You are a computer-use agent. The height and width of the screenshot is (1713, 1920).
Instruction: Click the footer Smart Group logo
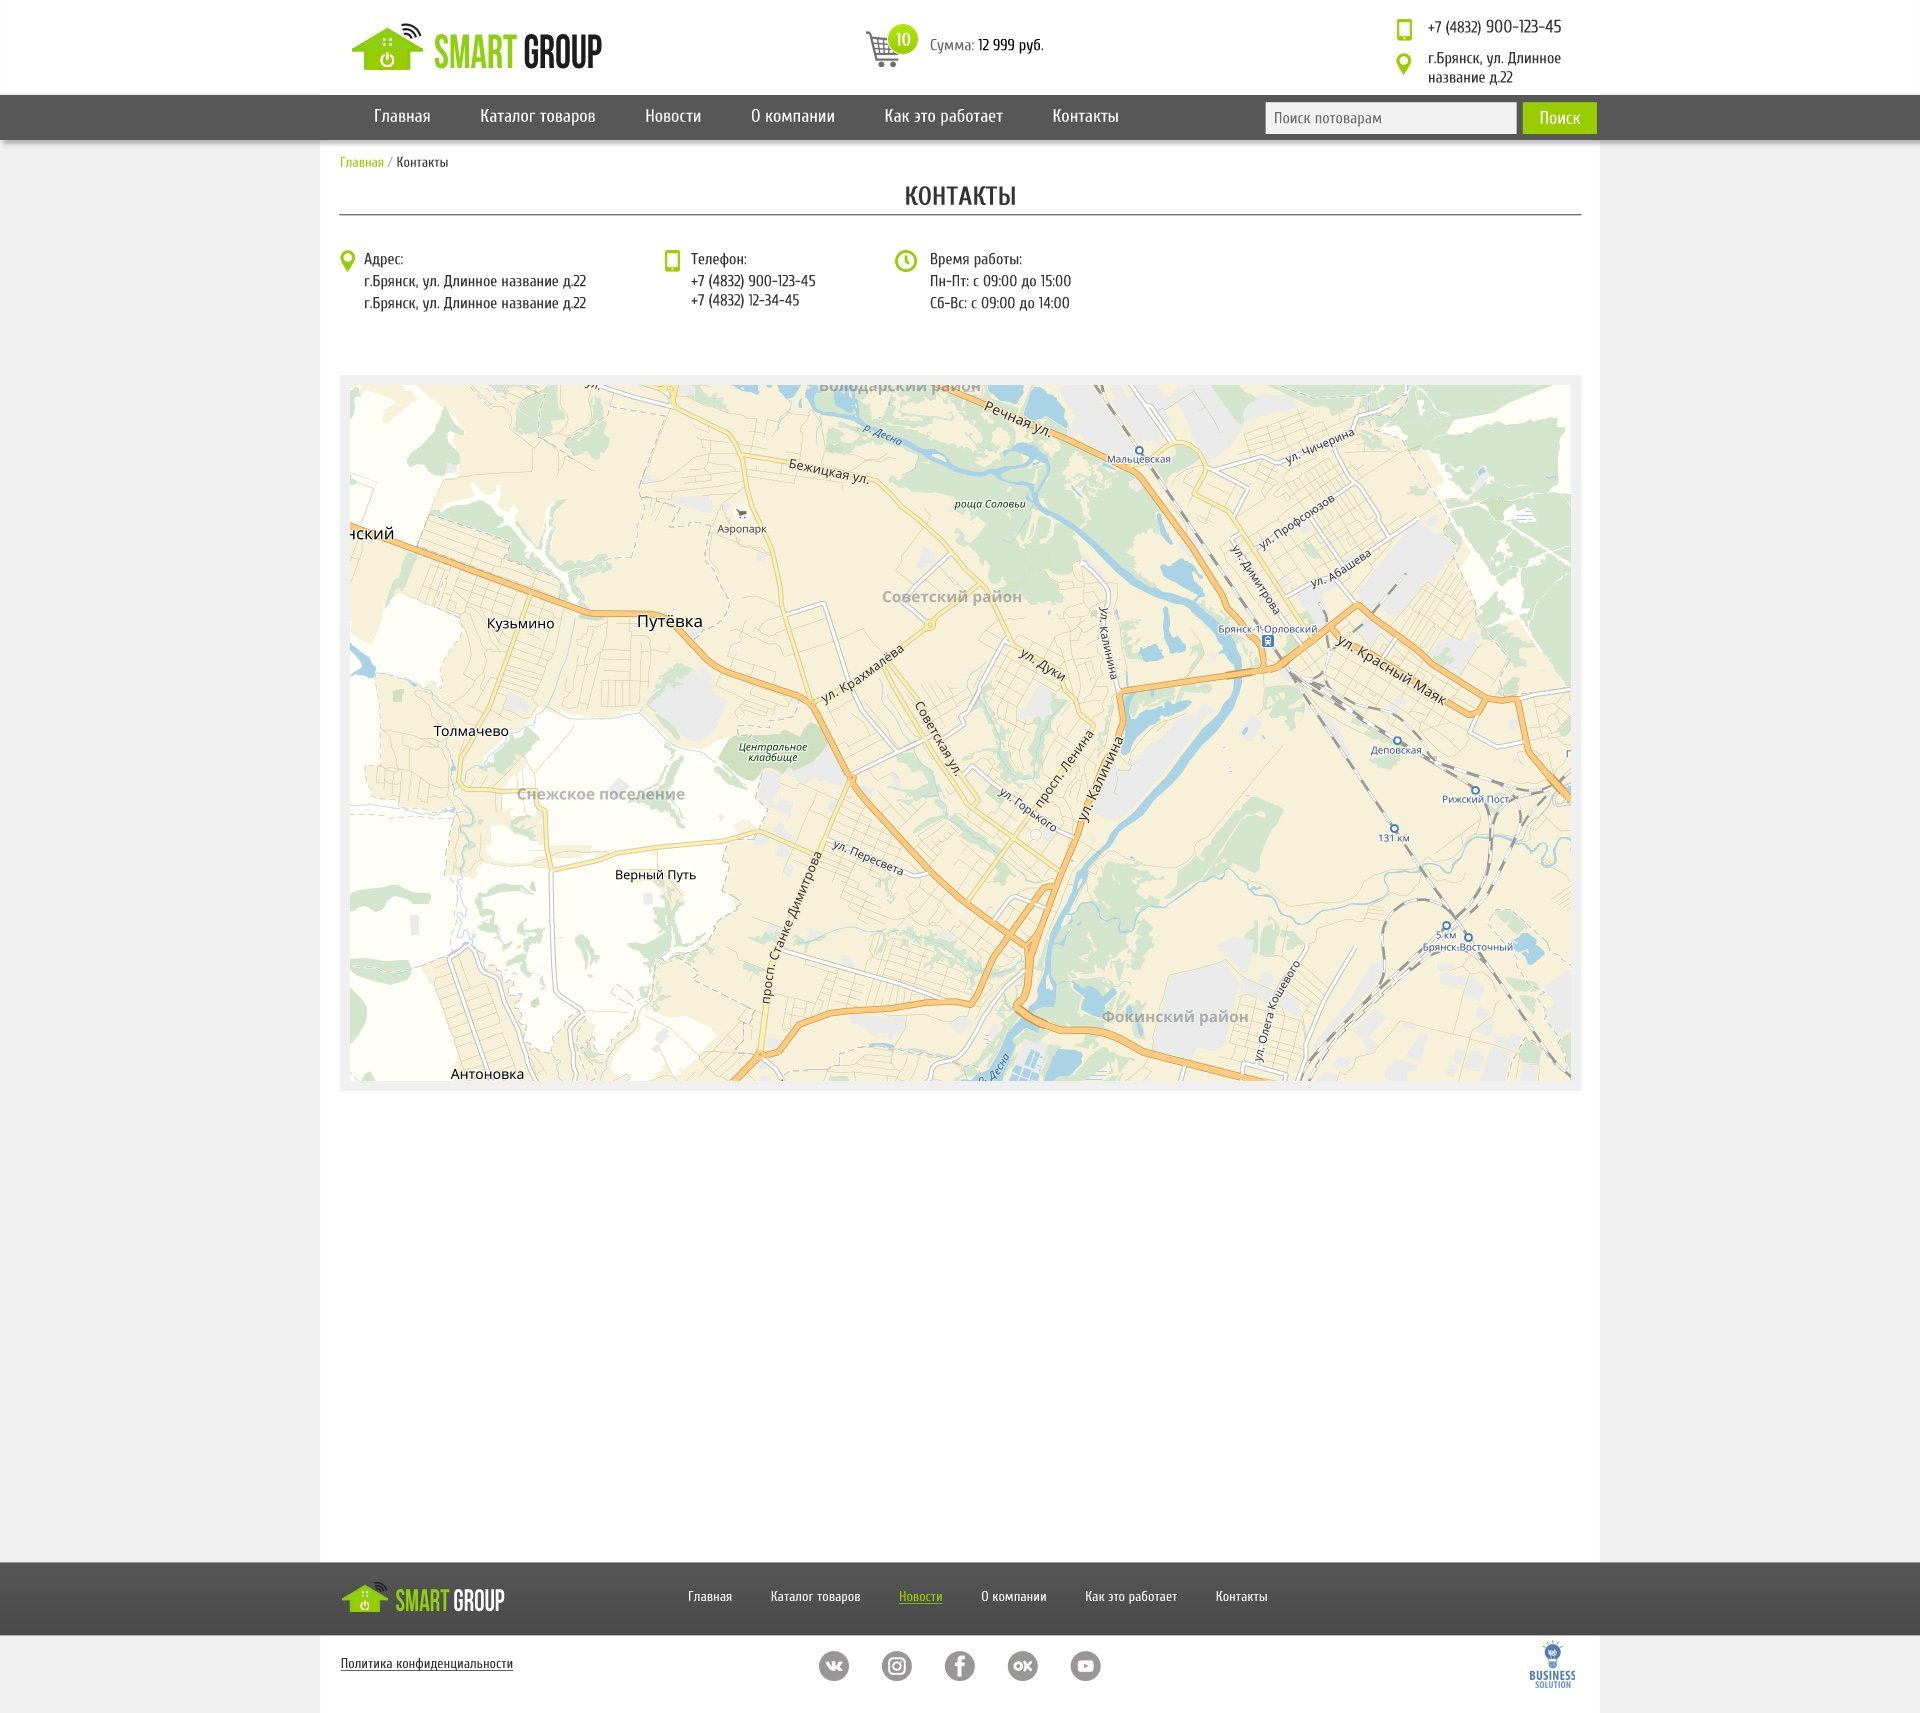point(423,1598)
